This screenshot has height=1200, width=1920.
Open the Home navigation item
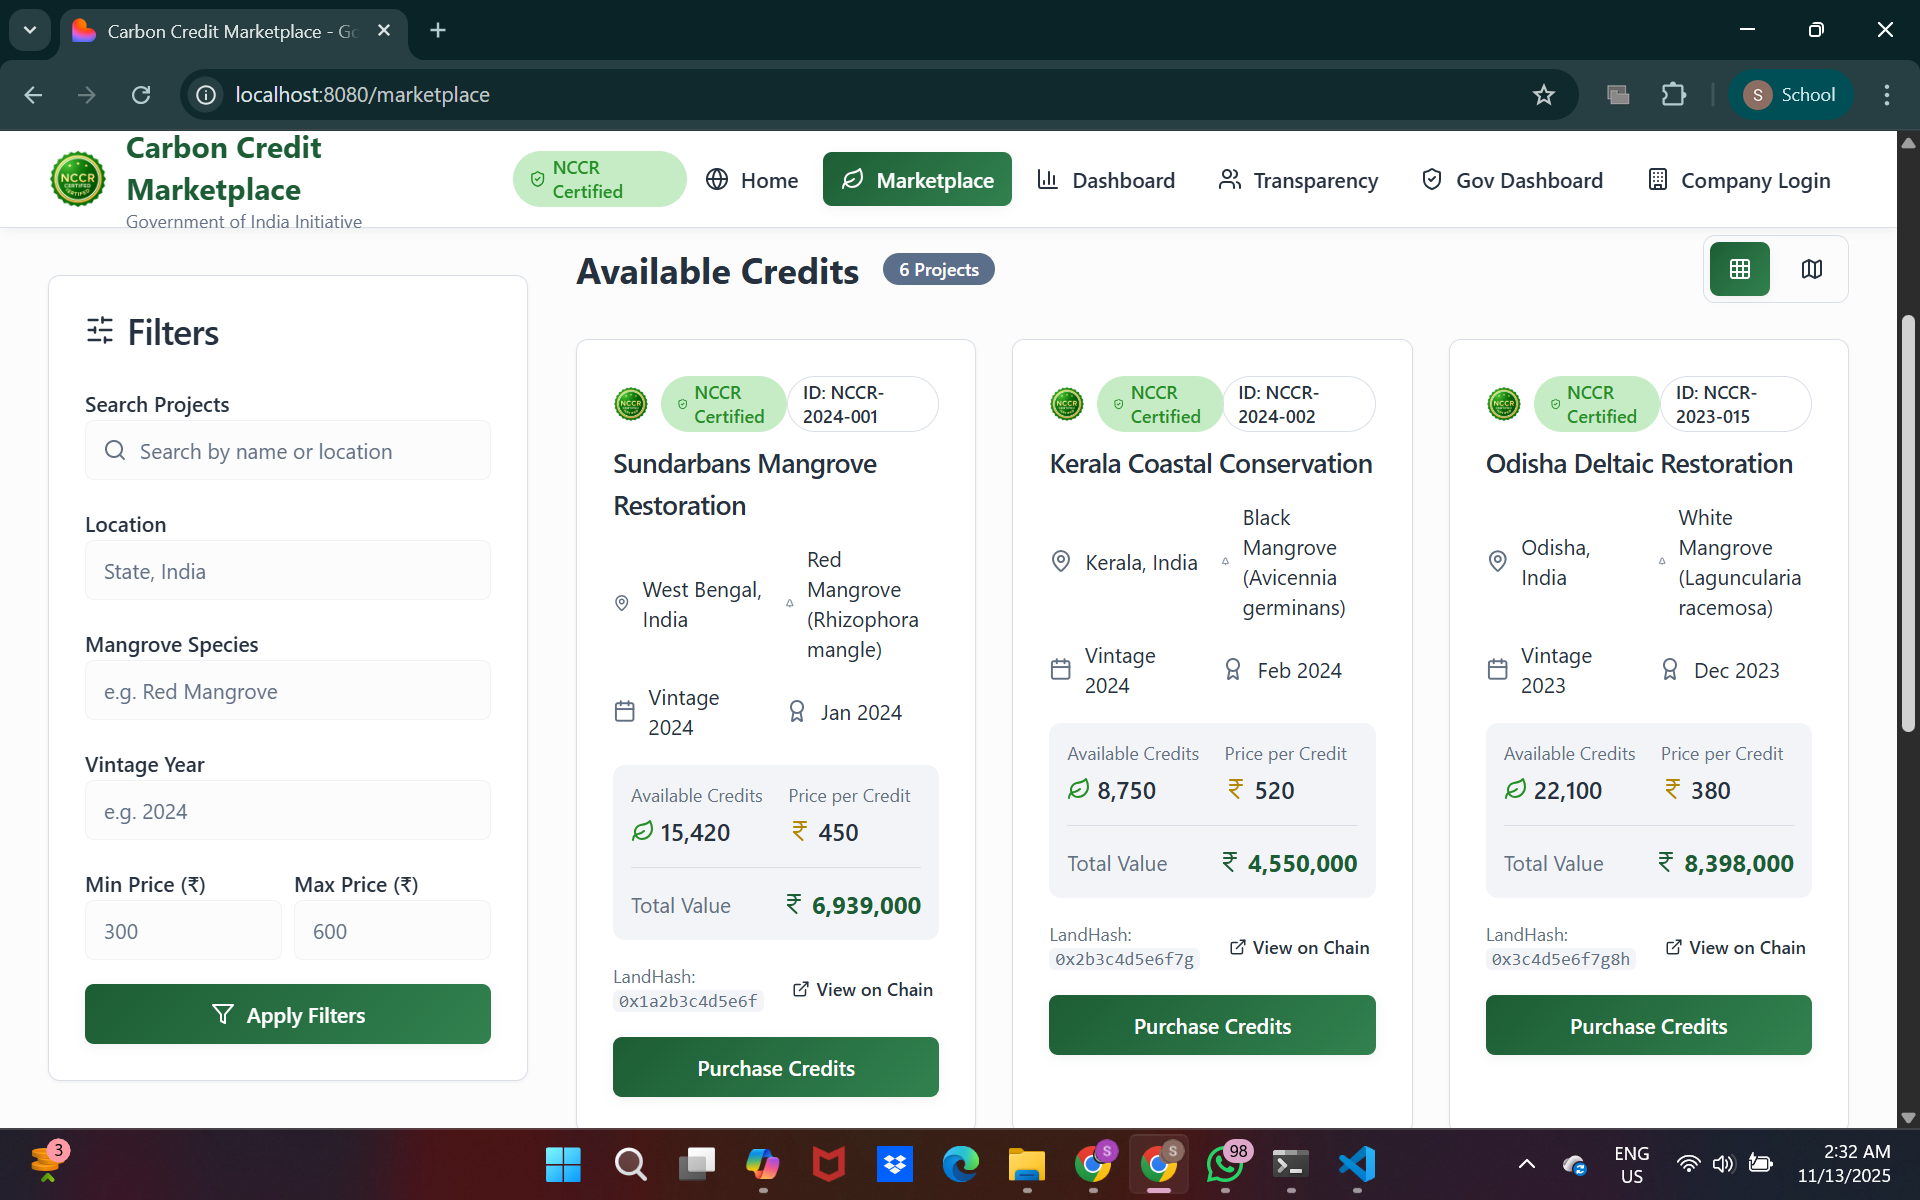pos(752,180)
